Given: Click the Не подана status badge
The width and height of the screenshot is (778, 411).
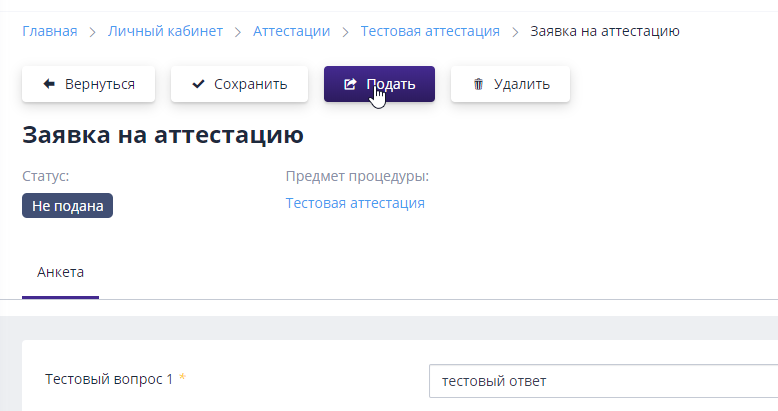Looking at the screenshot, I should click(67, 206).
